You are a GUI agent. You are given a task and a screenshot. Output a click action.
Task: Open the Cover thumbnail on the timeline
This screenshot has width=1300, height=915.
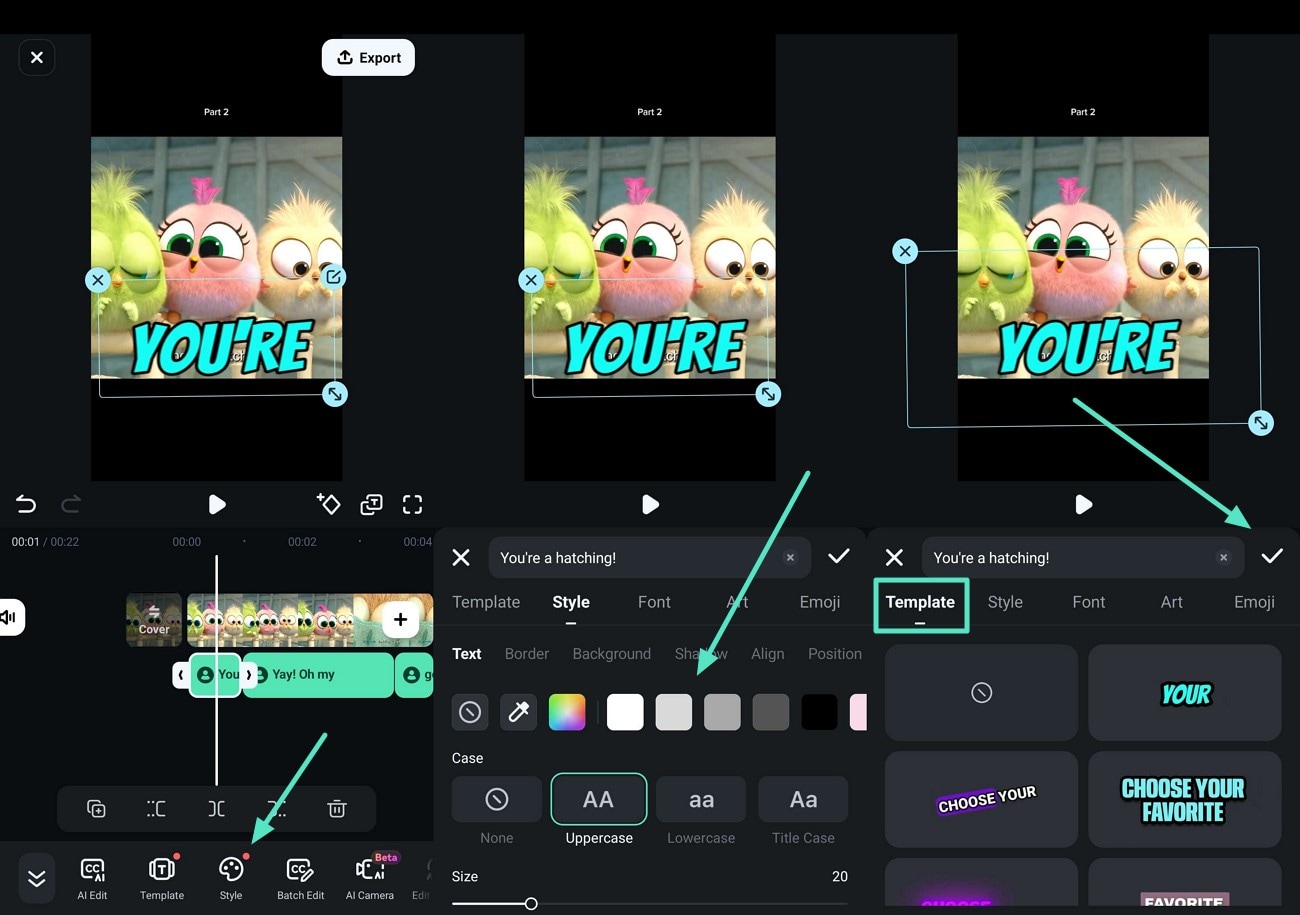(154, 620)
